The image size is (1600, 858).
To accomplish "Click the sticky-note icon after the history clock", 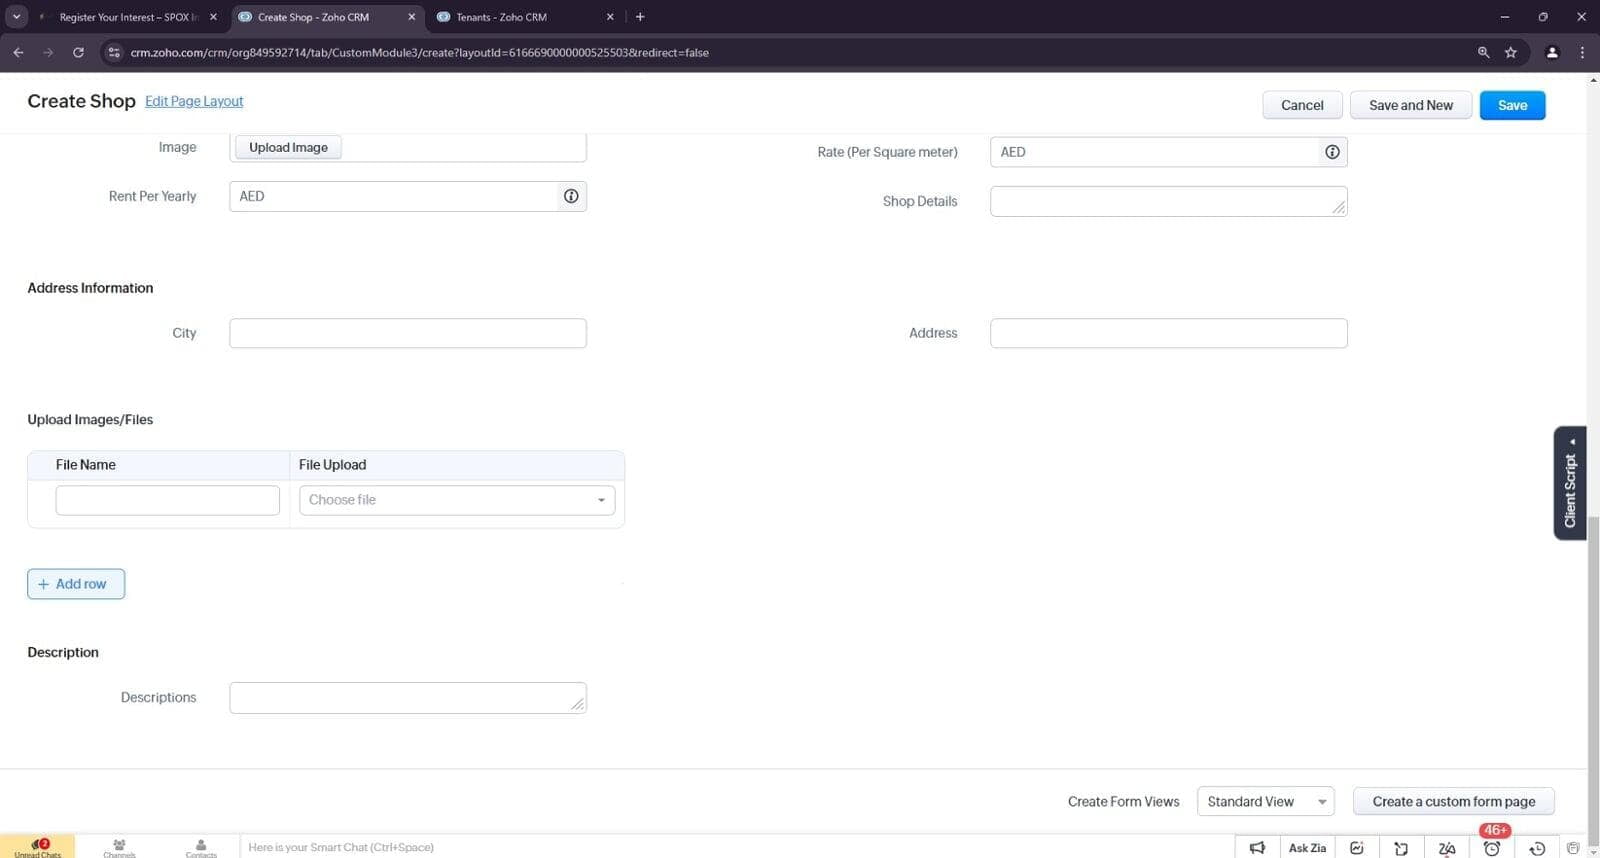I will click(1573, 848).
